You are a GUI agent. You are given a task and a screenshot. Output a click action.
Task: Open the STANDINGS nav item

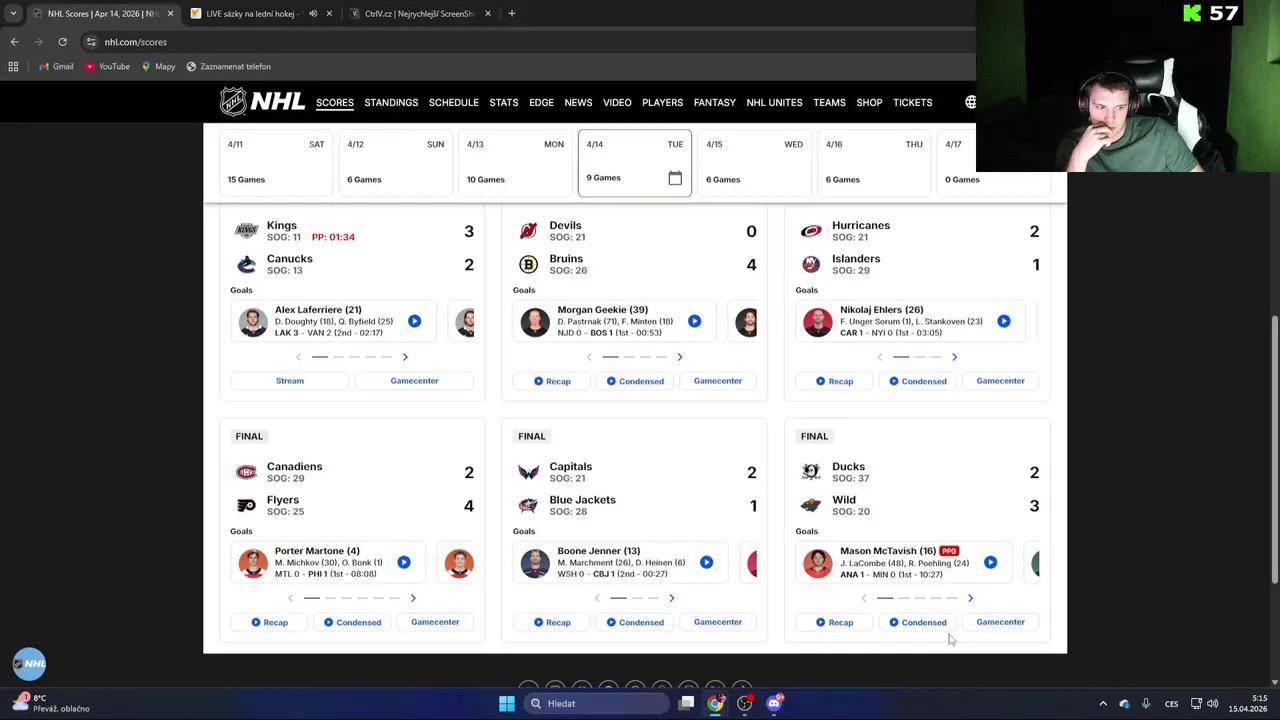(x=391, y=102)
